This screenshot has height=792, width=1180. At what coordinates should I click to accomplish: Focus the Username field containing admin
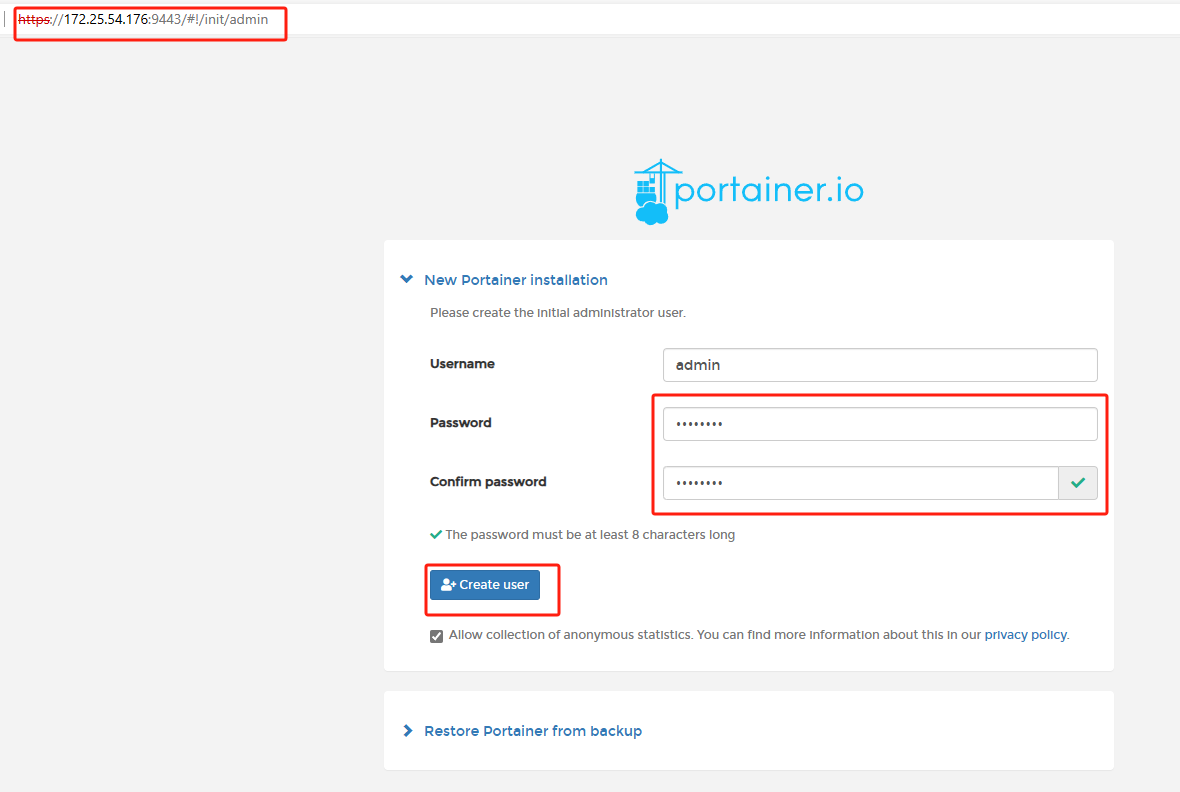coord(879,365)
